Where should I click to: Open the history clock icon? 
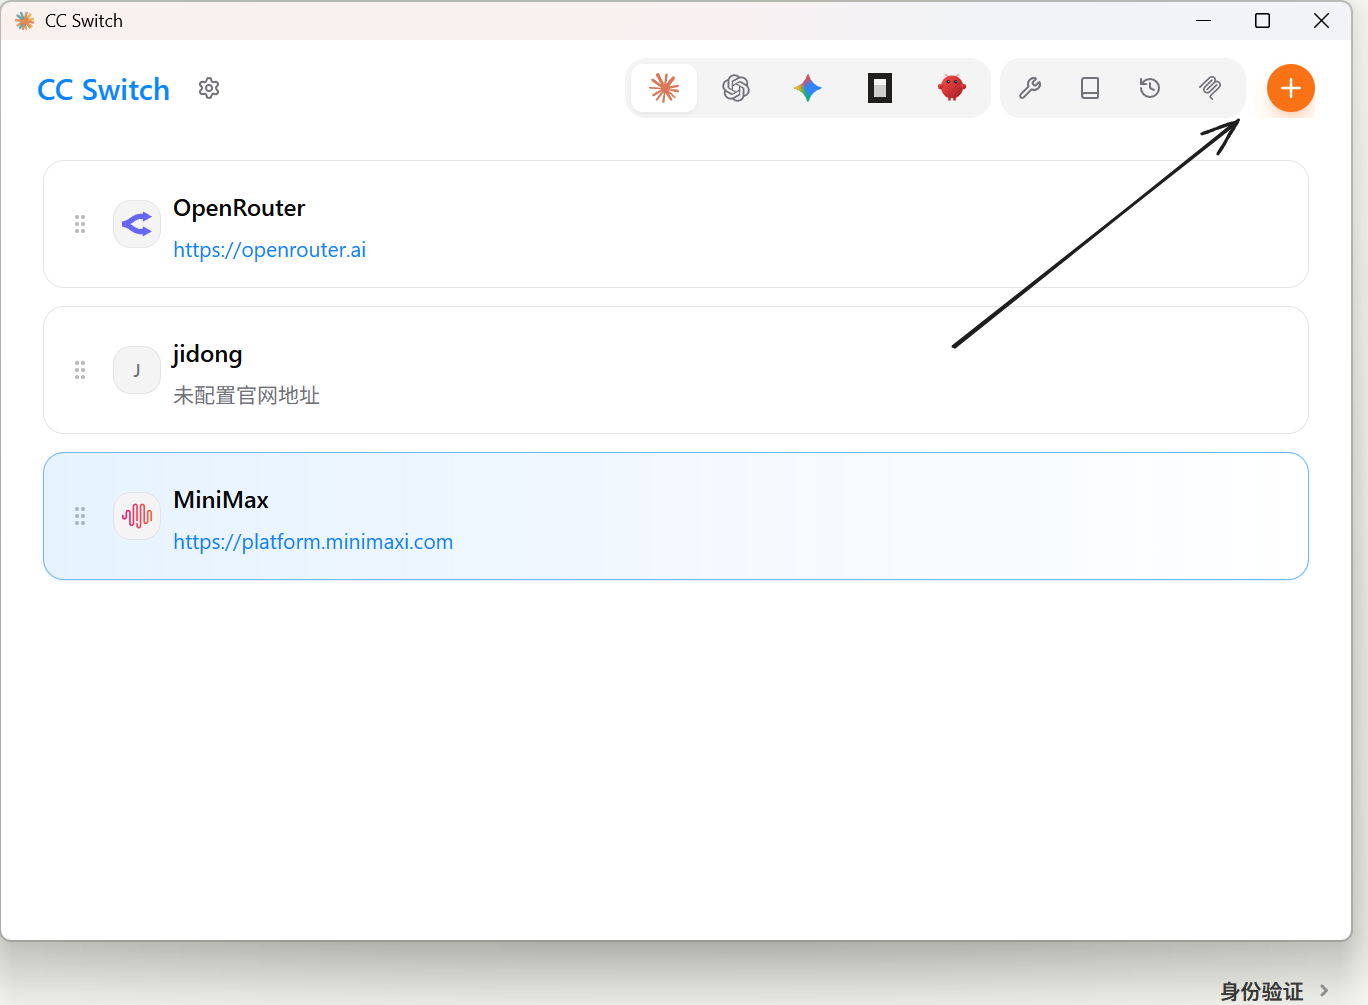[1150, 88]
